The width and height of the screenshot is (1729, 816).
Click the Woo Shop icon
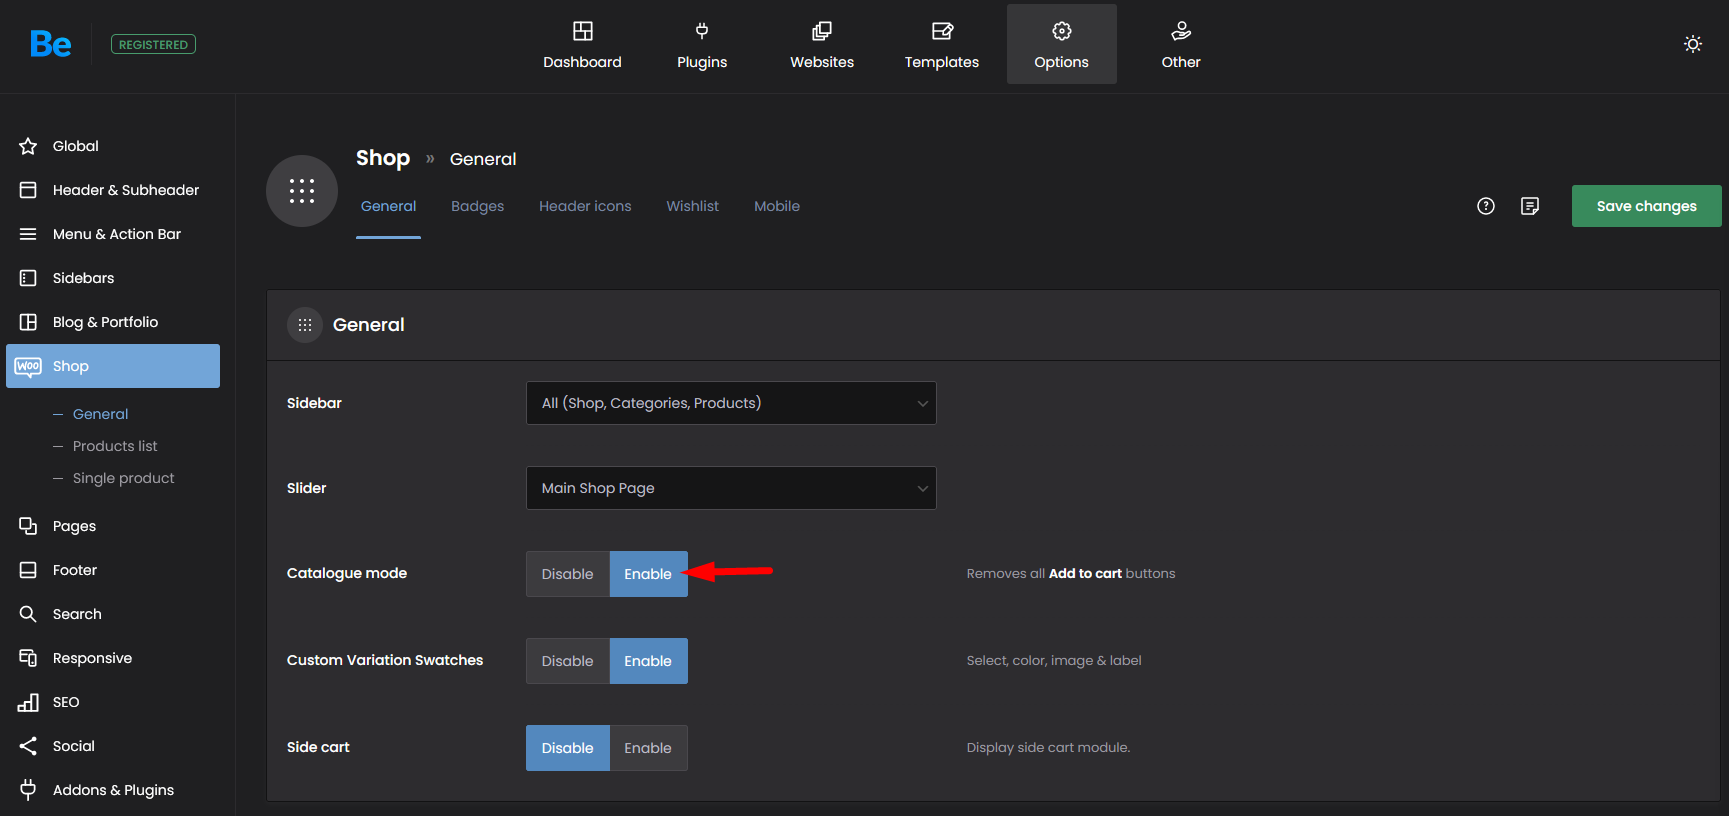point(28,366)
